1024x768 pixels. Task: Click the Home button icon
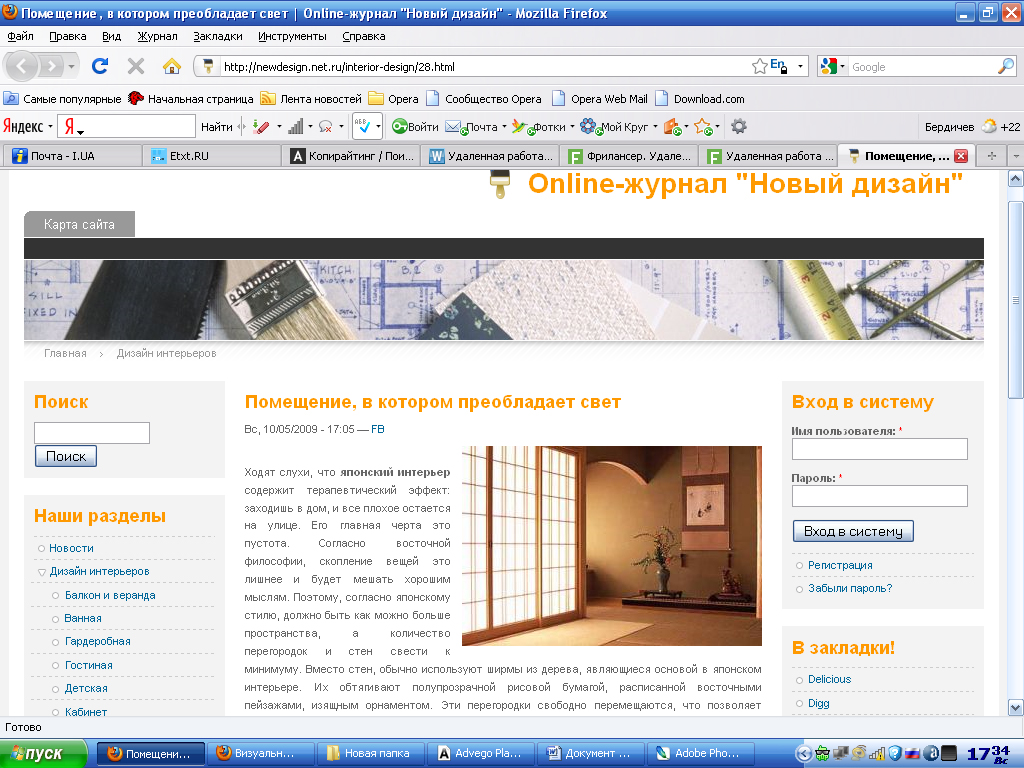(x=172, y=66)
